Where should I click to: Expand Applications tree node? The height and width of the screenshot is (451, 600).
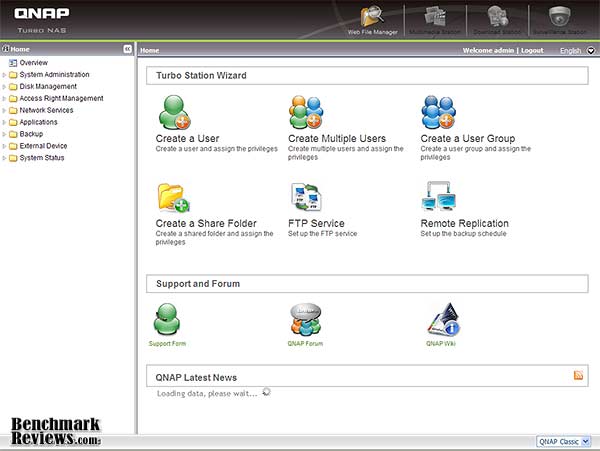click(x=4, y=122)
